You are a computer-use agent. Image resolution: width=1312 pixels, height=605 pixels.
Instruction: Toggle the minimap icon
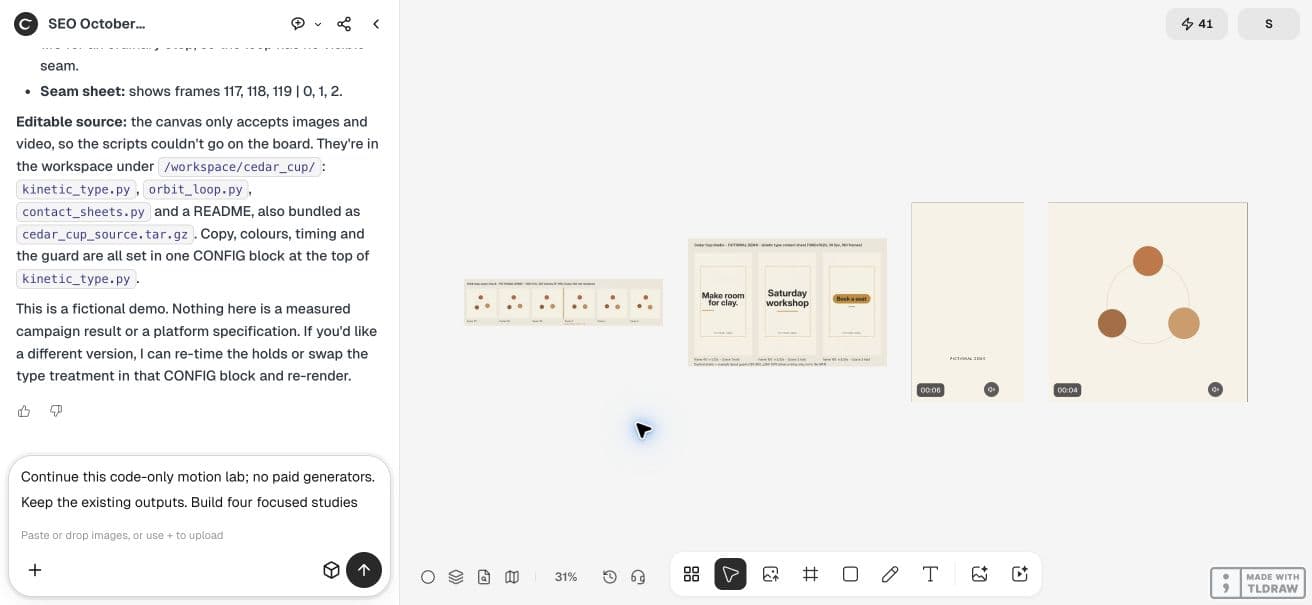(512, 577)
